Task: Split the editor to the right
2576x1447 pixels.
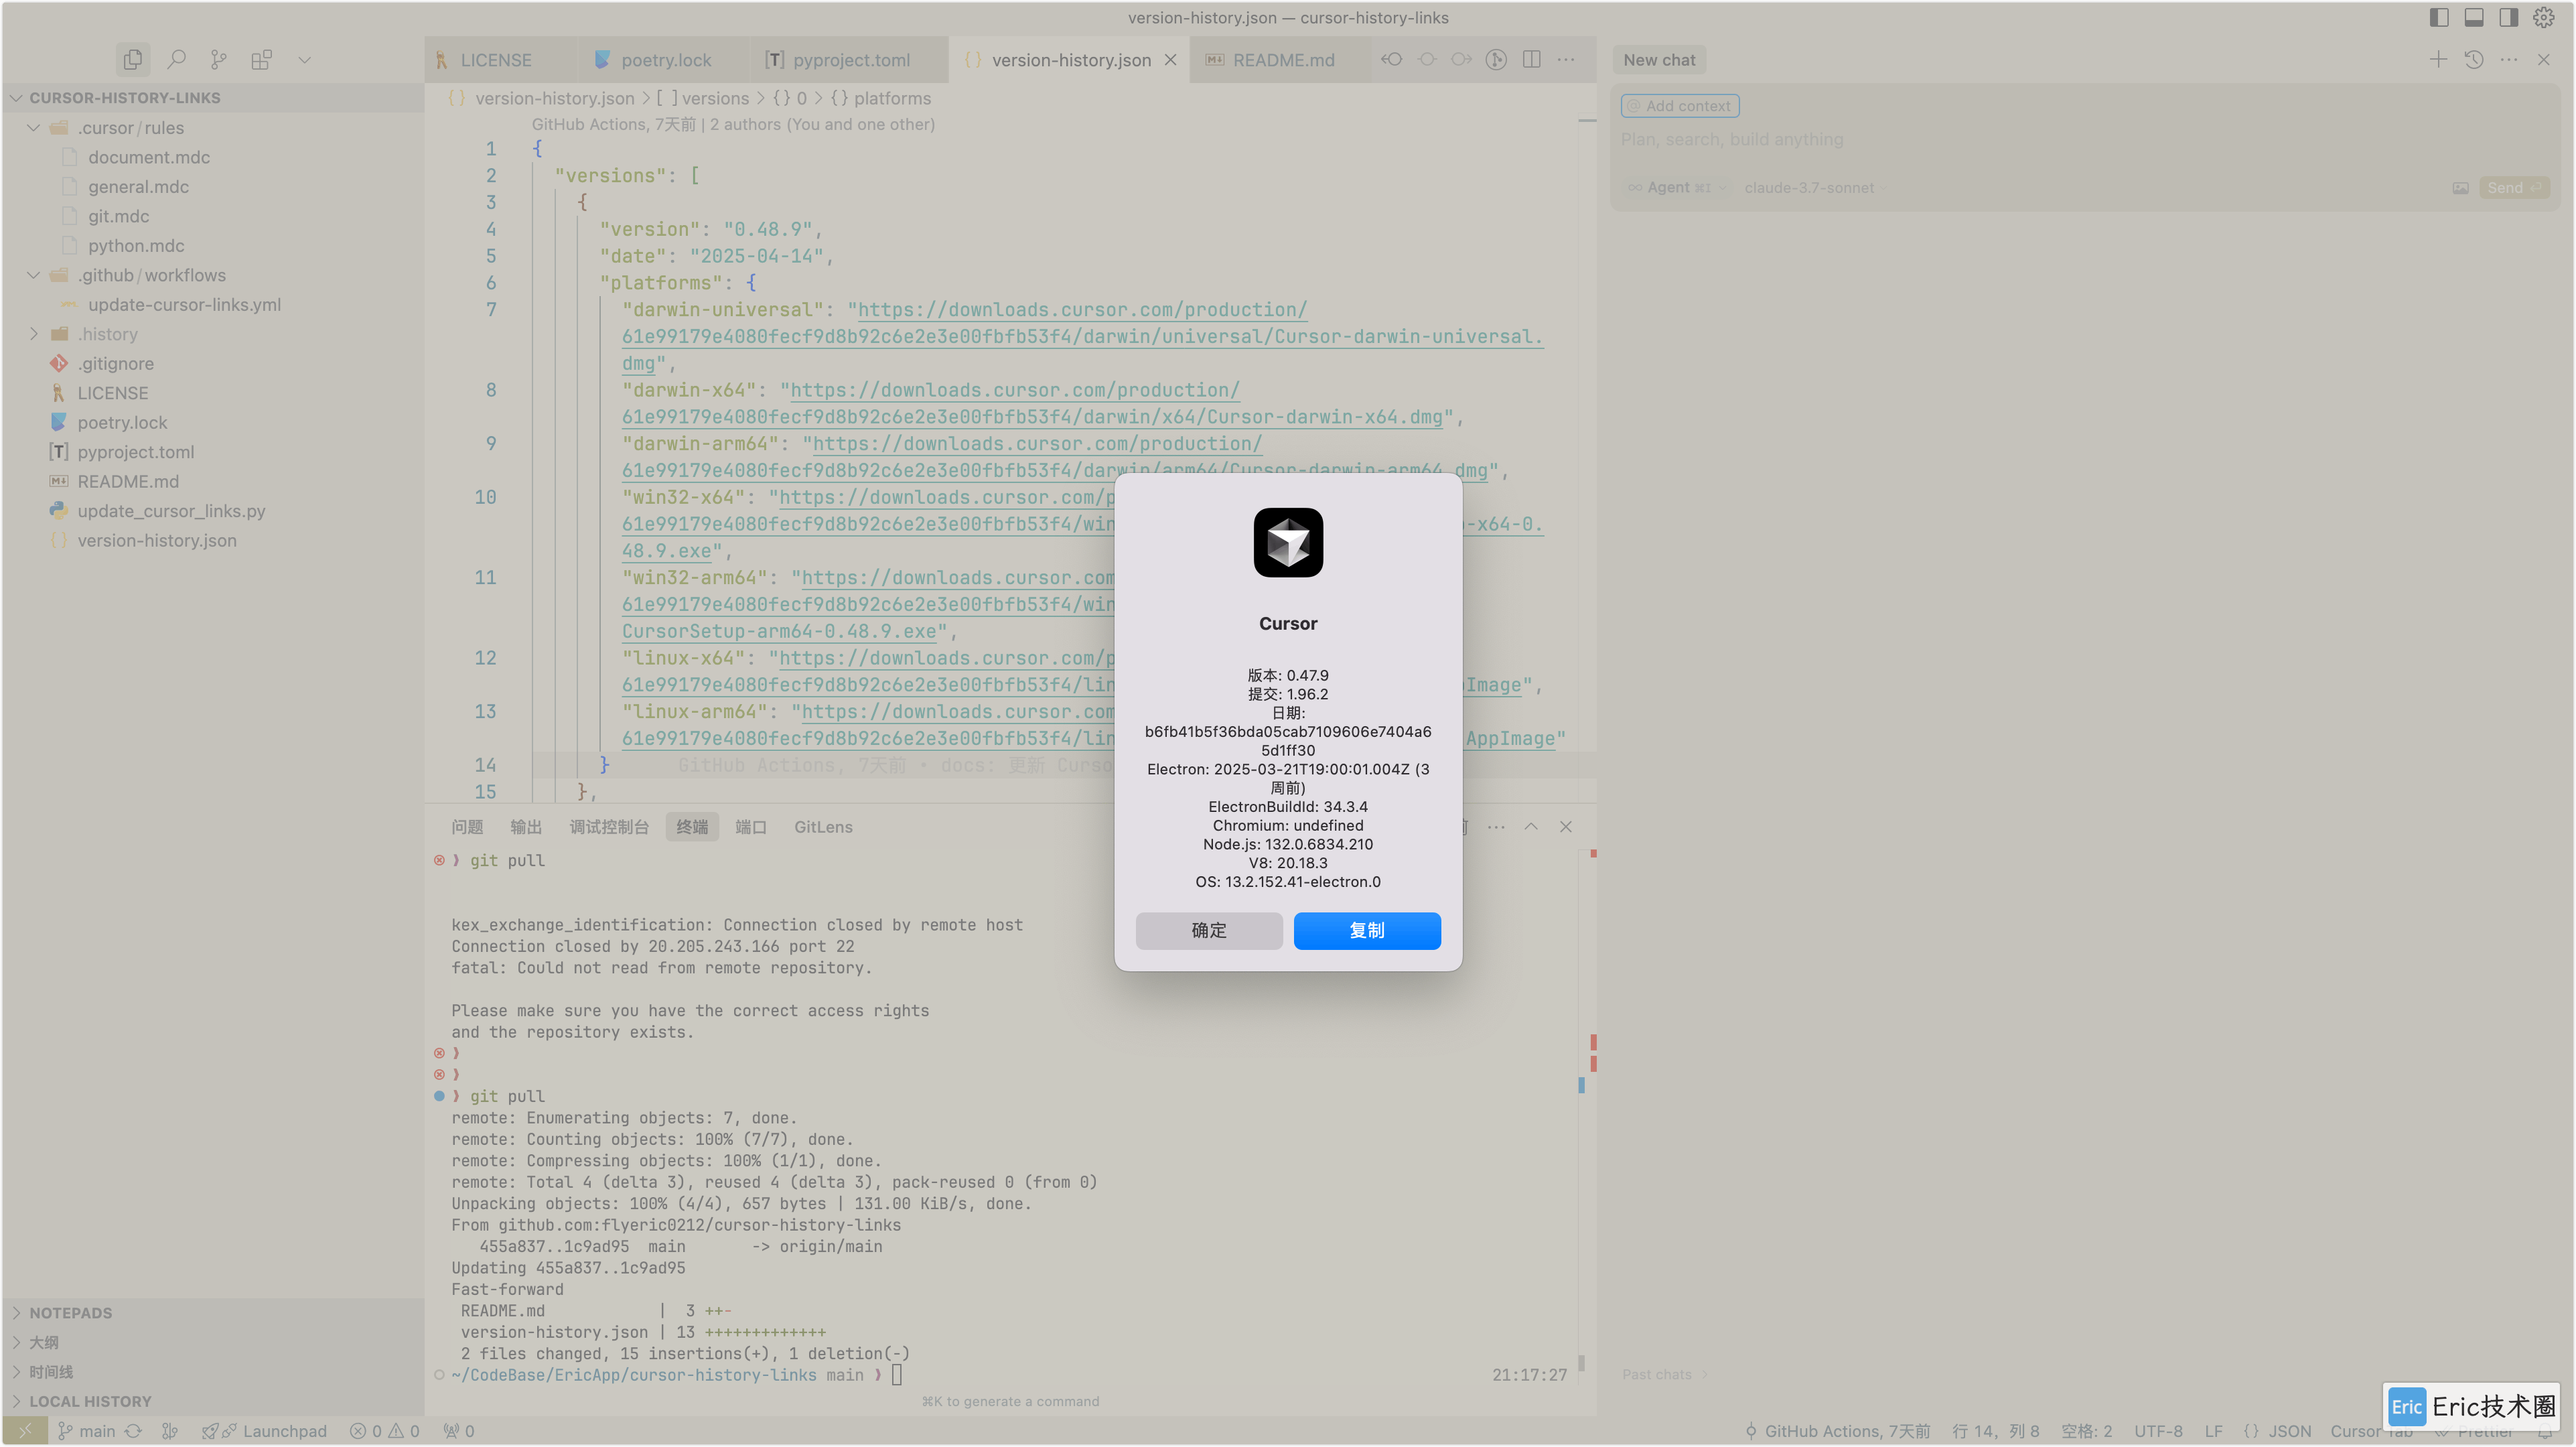Action: point(1532,60)
